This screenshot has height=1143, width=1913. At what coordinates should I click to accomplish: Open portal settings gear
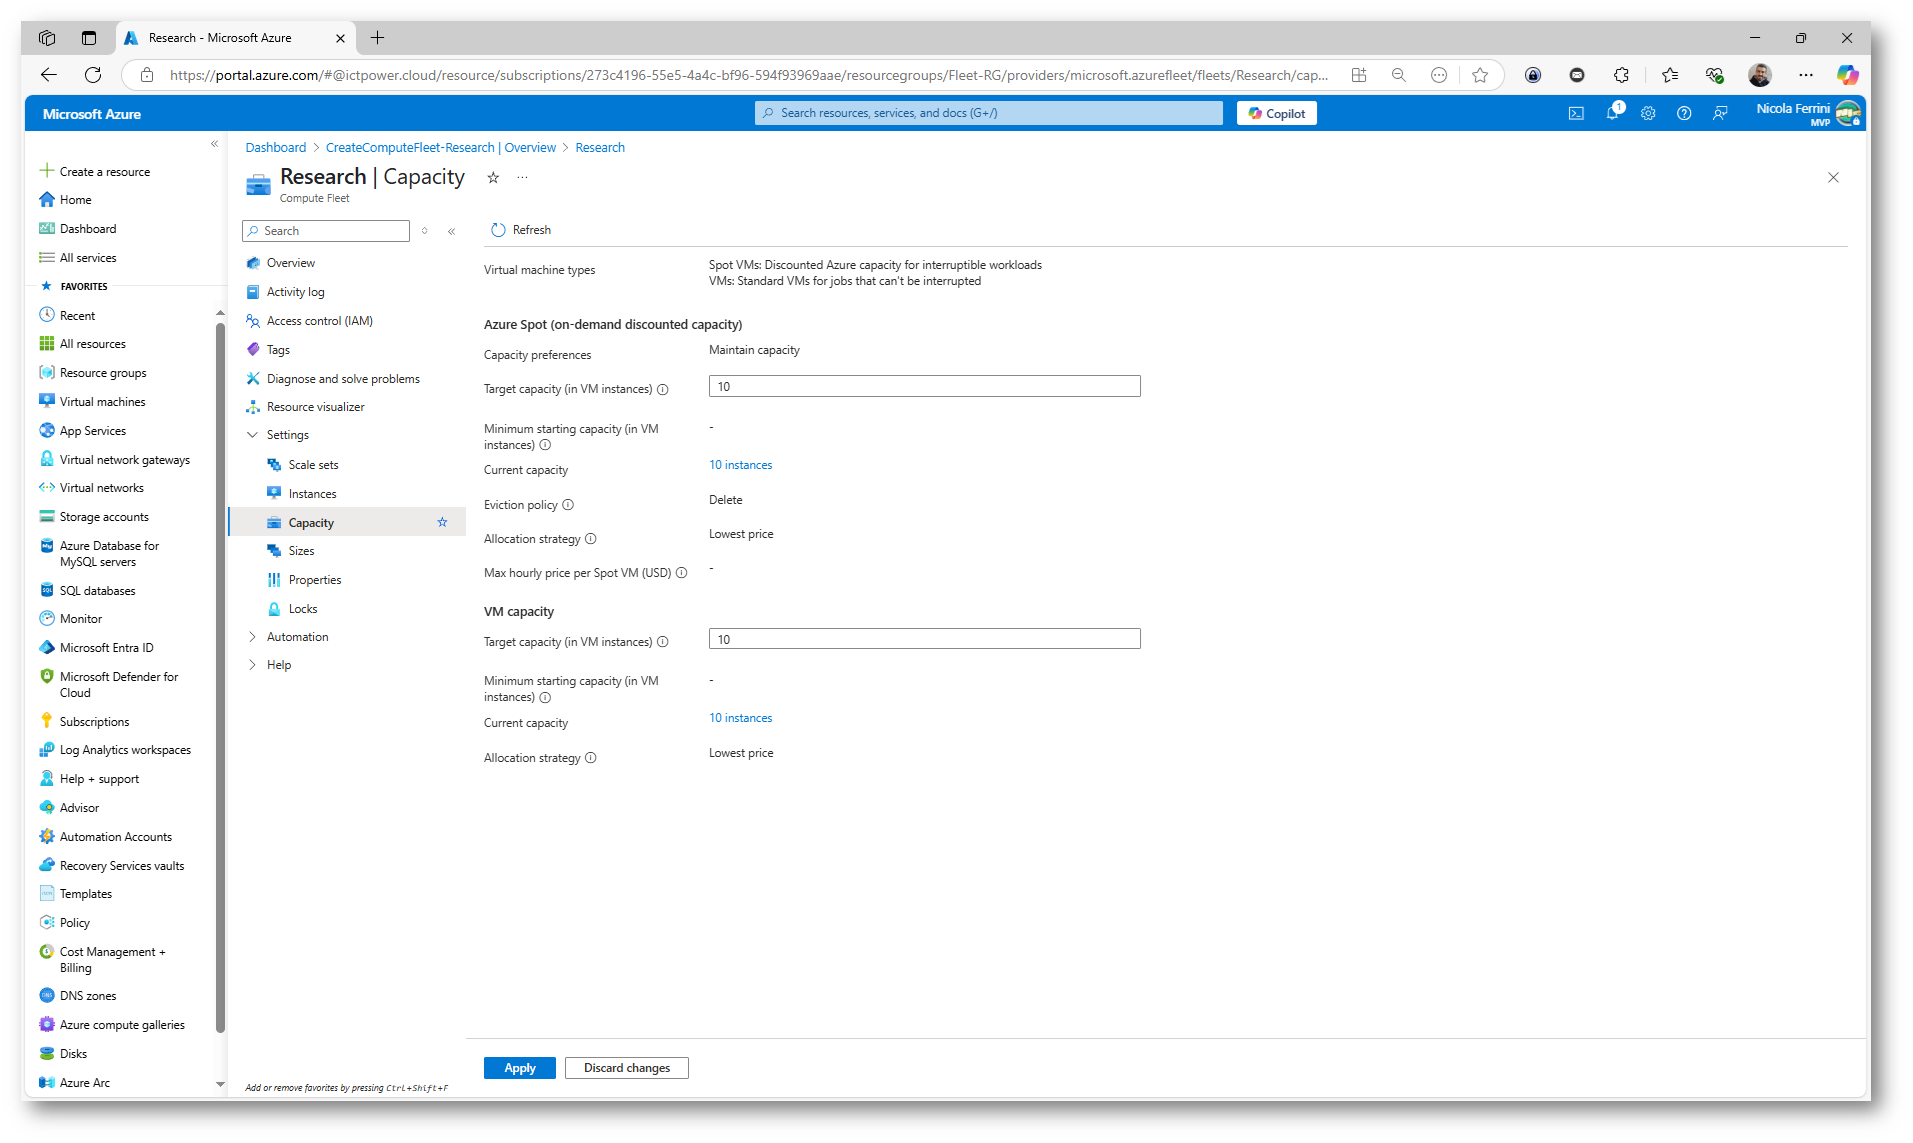click(x=1648, y=114)
